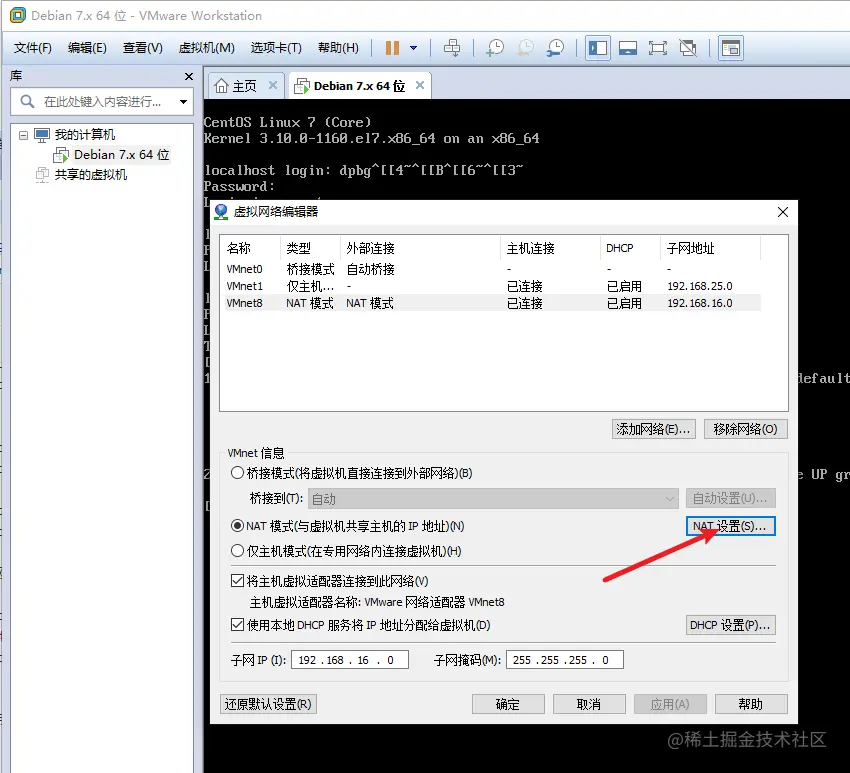This screenshot has height=773, width=850.
Task: Select 桥接模式 radio button
Action: click(237, 473)
